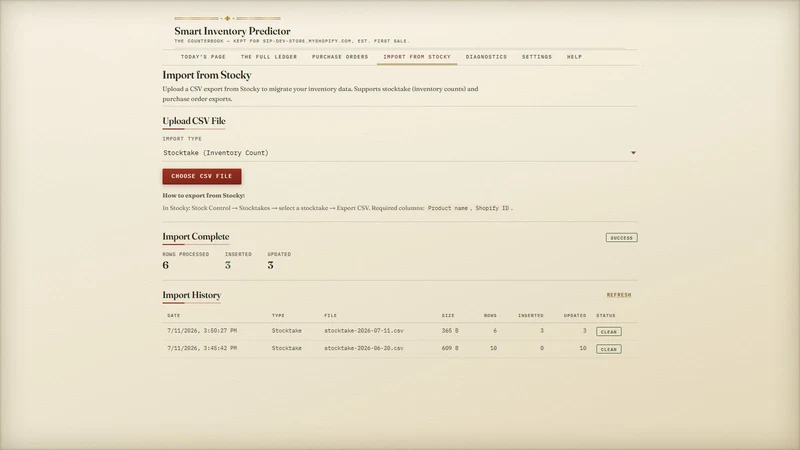The height and width of the screenshot is (450, 800).
Task: Select the Import from Stocky tab
Action: (x=417, y=57)
